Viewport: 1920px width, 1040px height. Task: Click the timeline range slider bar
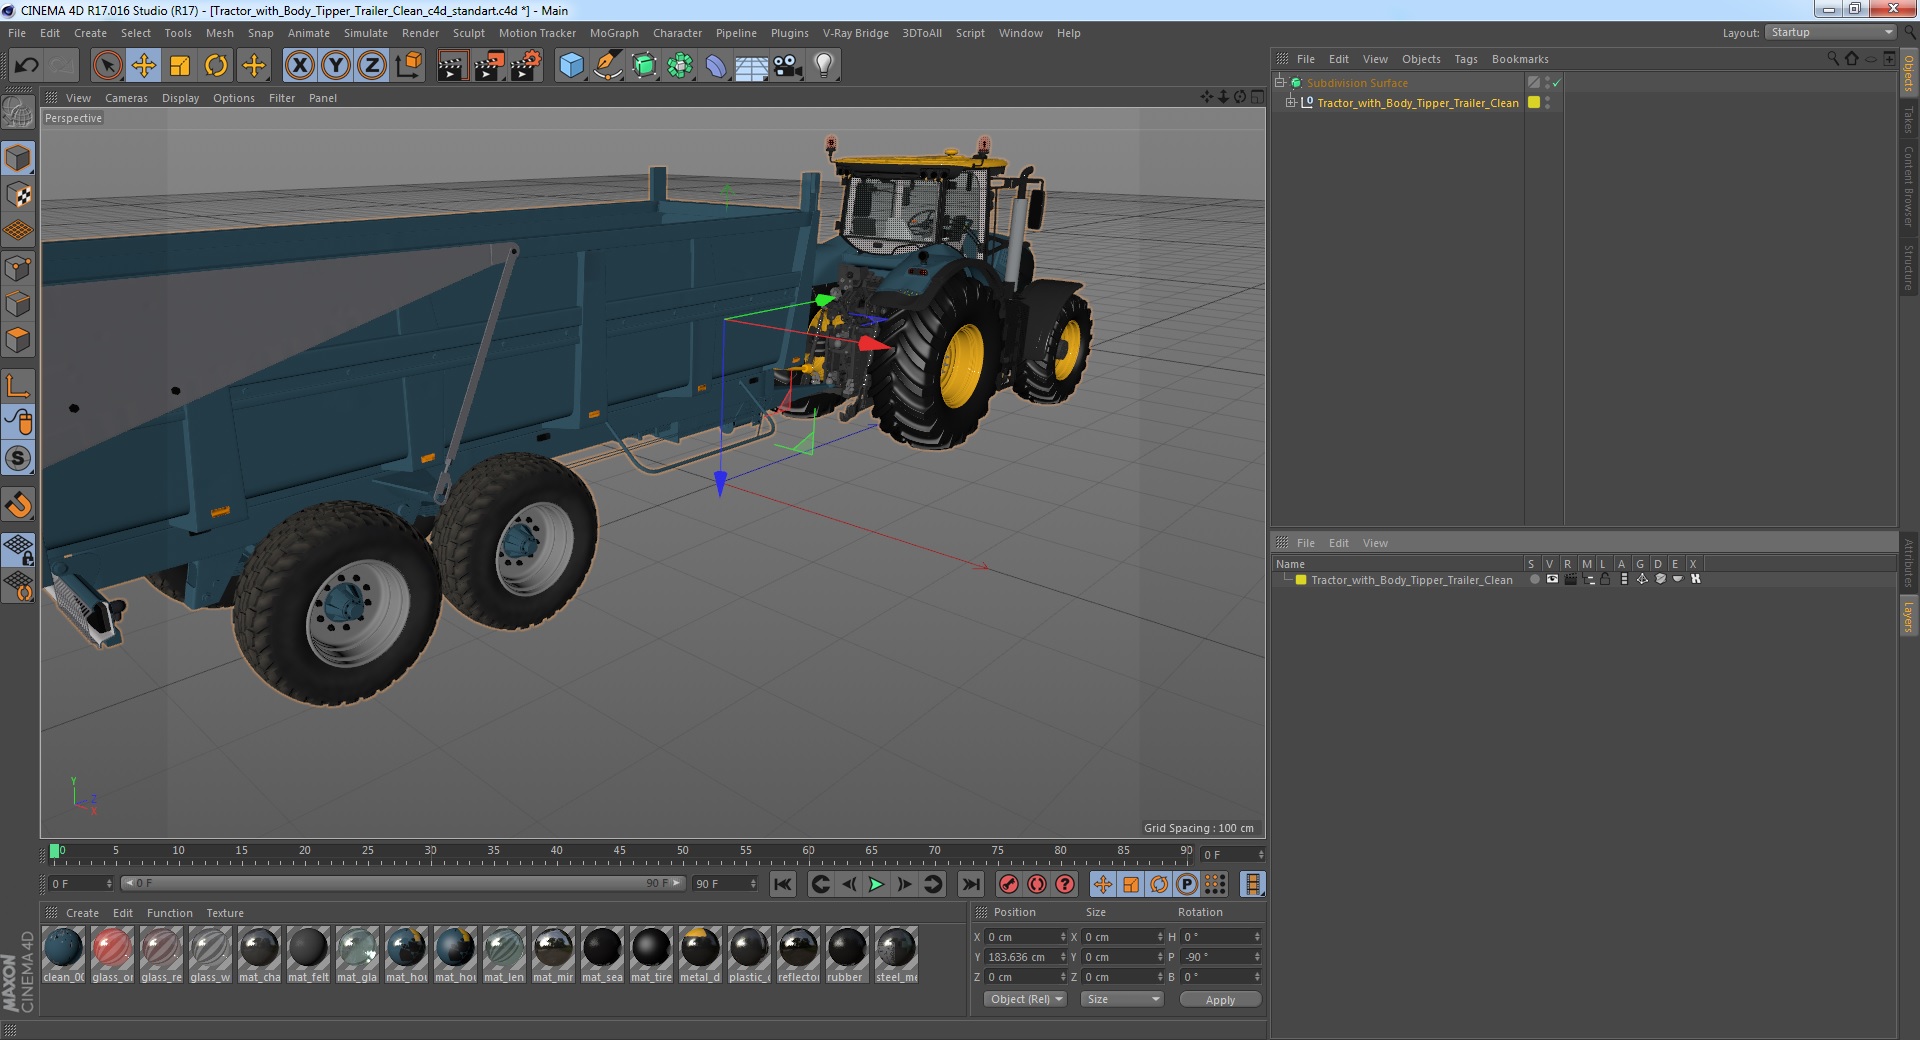coord(402,883)
